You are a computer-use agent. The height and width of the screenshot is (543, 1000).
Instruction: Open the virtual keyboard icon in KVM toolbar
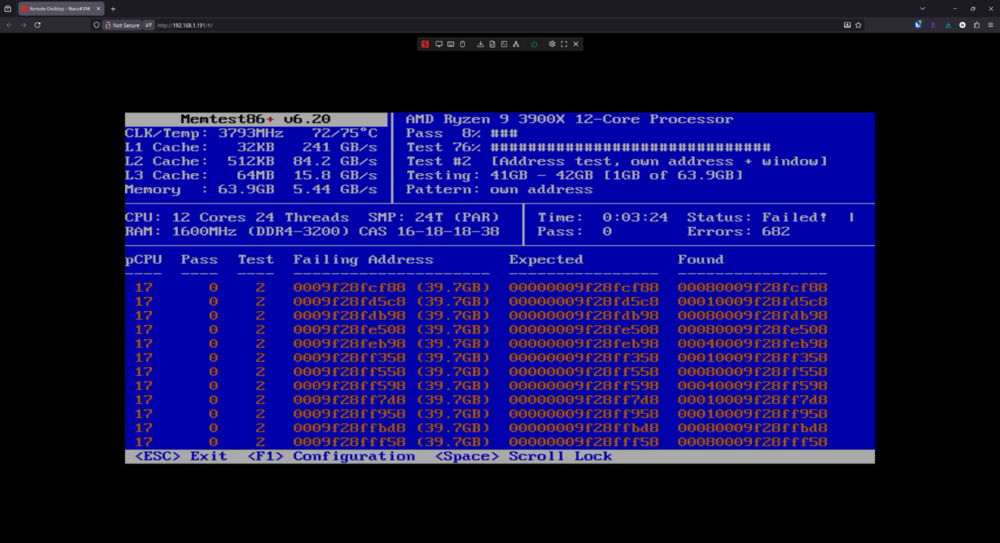[x=450, y=44]
